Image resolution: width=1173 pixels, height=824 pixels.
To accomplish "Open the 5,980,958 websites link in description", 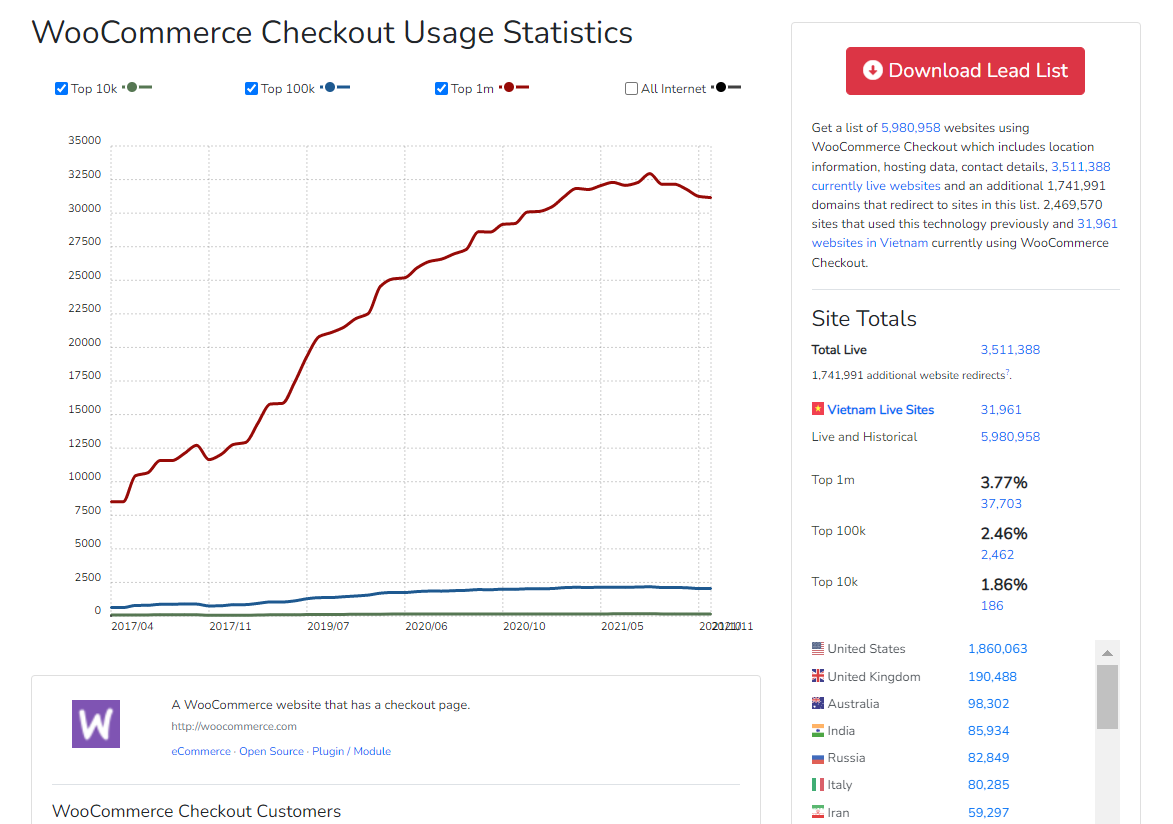I will click(910, 128).
